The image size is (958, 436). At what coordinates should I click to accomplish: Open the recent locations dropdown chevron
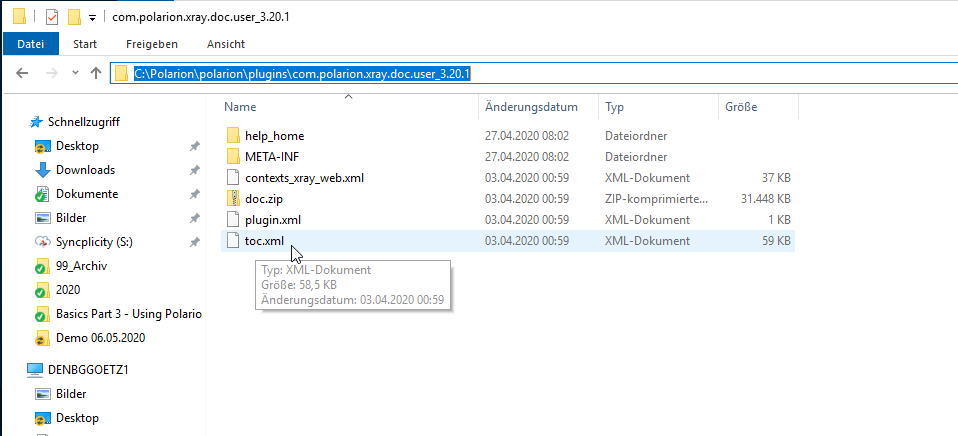point(75,74)
